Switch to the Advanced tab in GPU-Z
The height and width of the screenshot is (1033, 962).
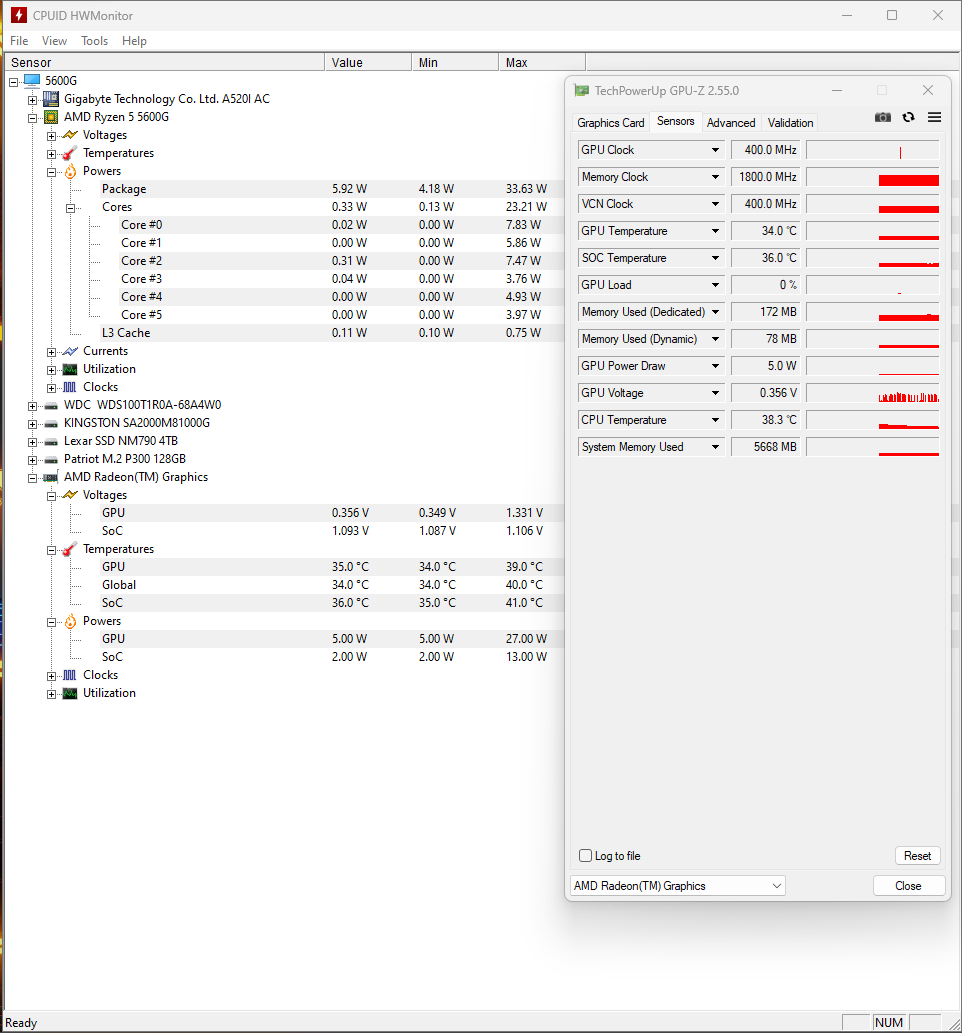[x=731, y=123]
